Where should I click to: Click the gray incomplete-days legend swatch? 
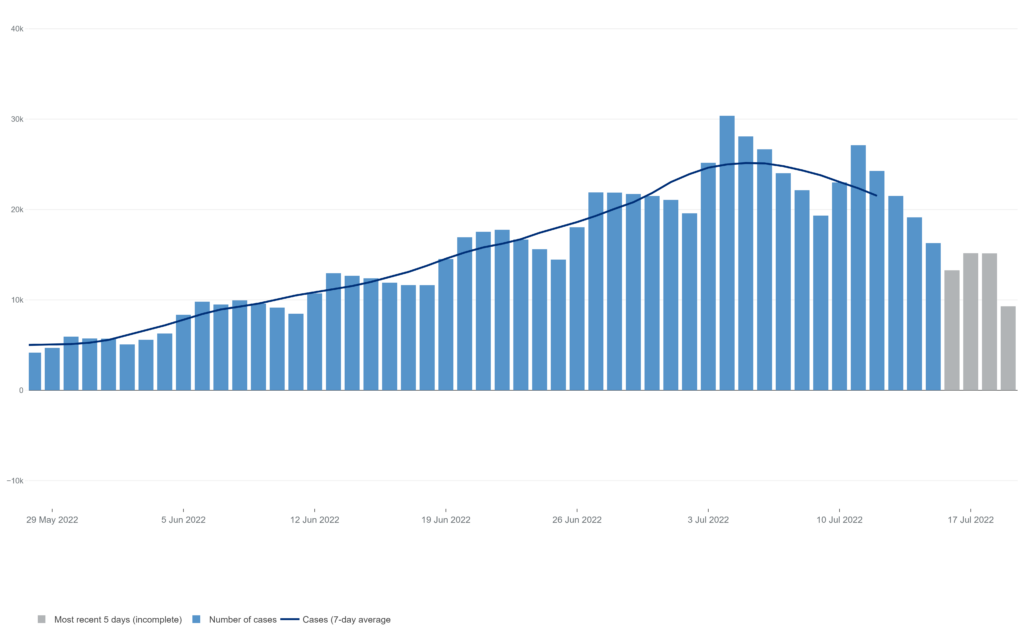coord(42,619)
